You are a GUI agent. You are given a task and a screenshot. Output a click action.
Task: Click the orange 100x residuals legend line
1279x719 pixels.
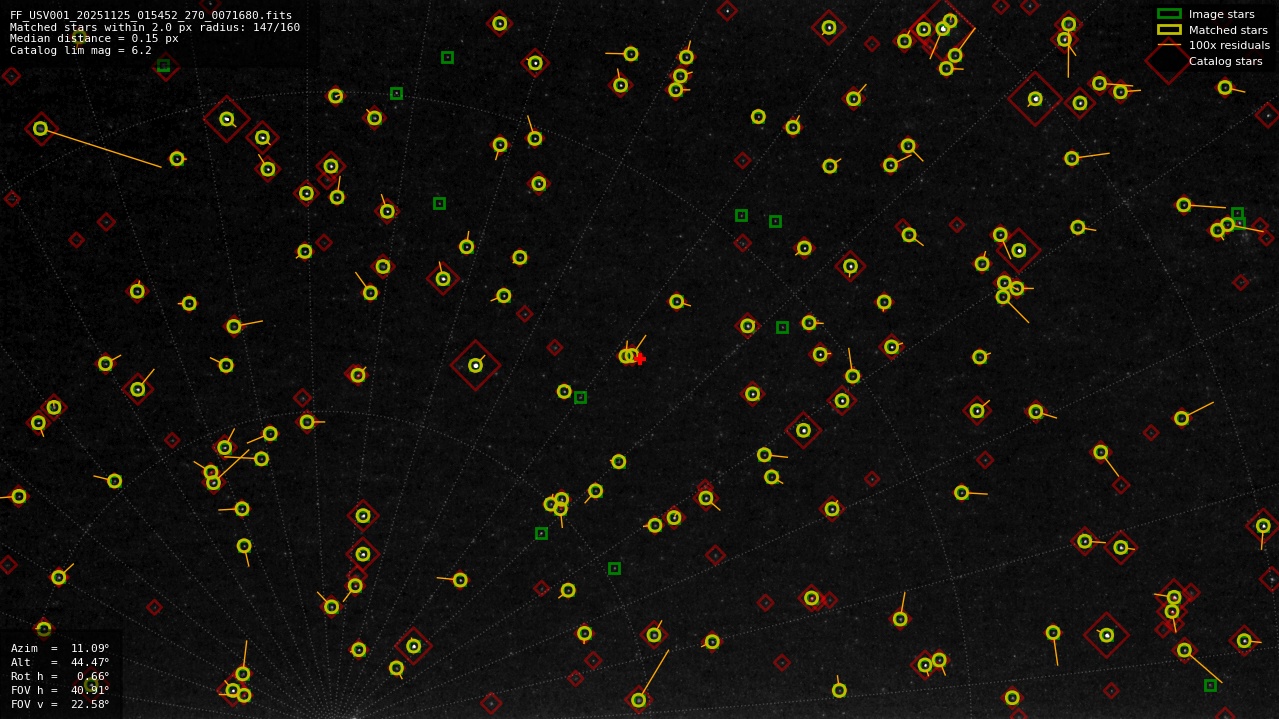click(x=1169, y=45)
